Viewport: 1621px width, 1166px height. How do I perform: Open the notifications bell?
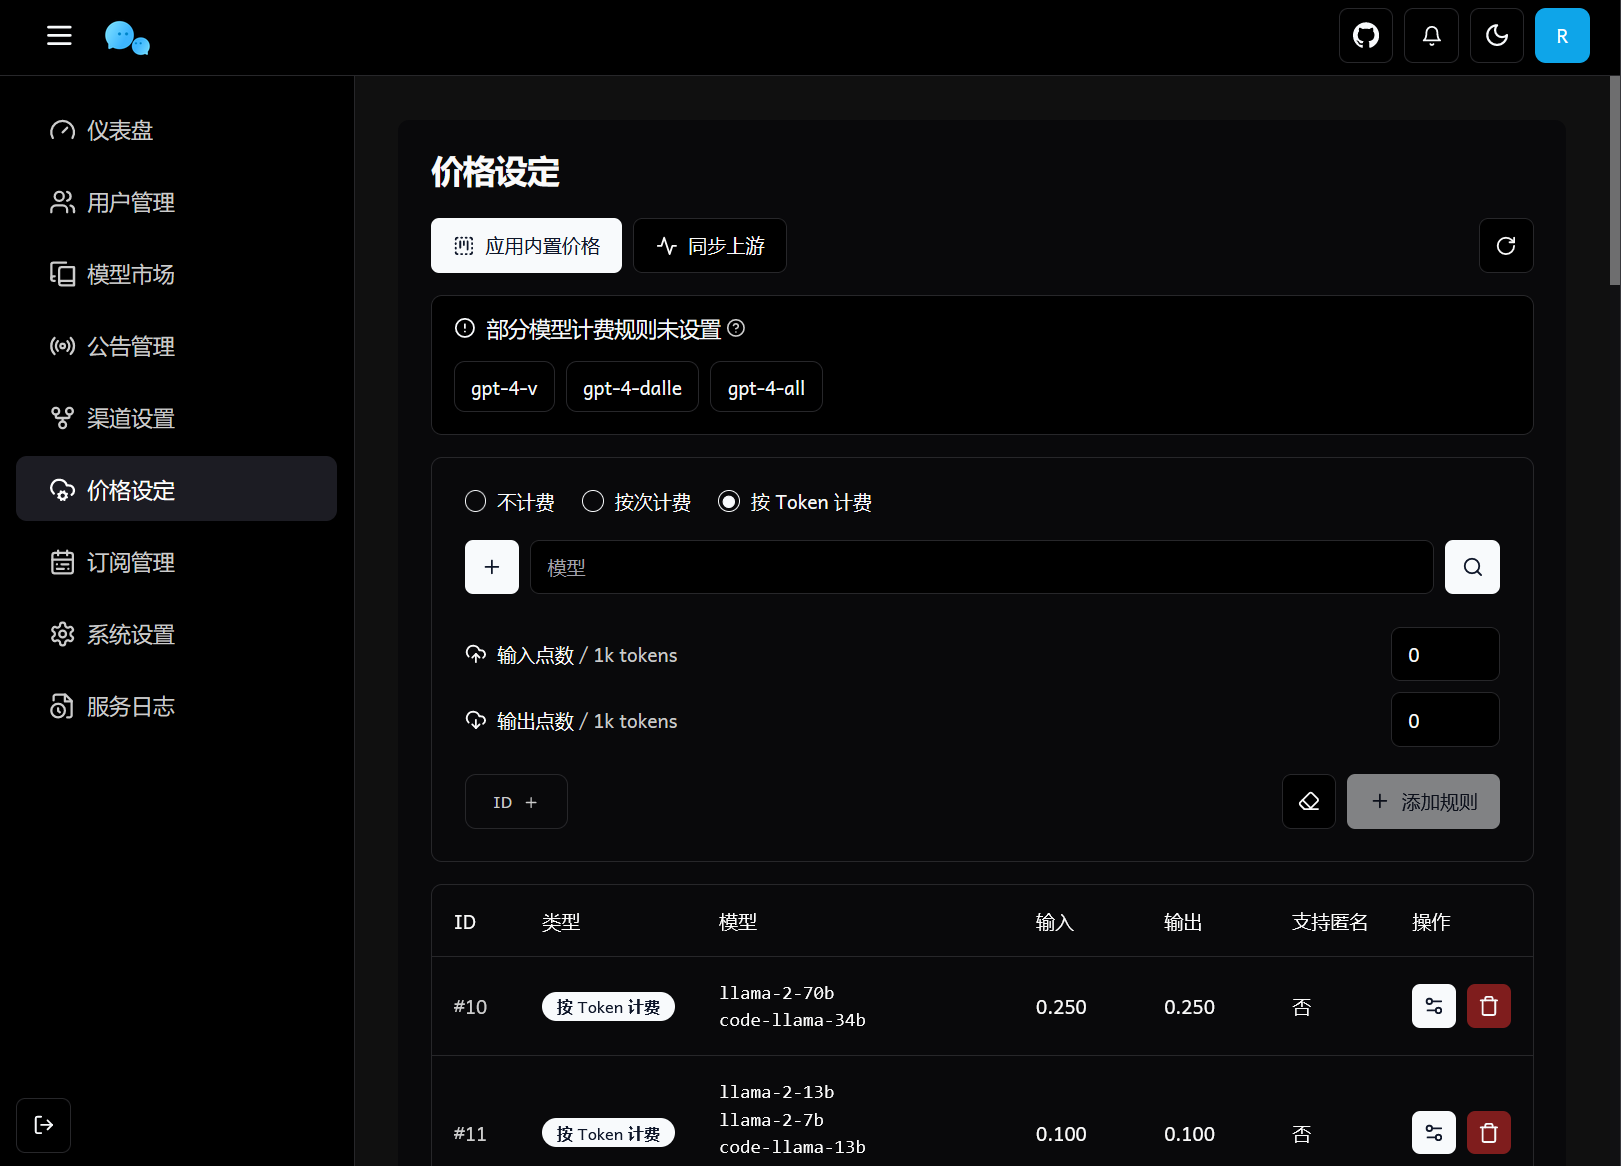(1431, 35)
